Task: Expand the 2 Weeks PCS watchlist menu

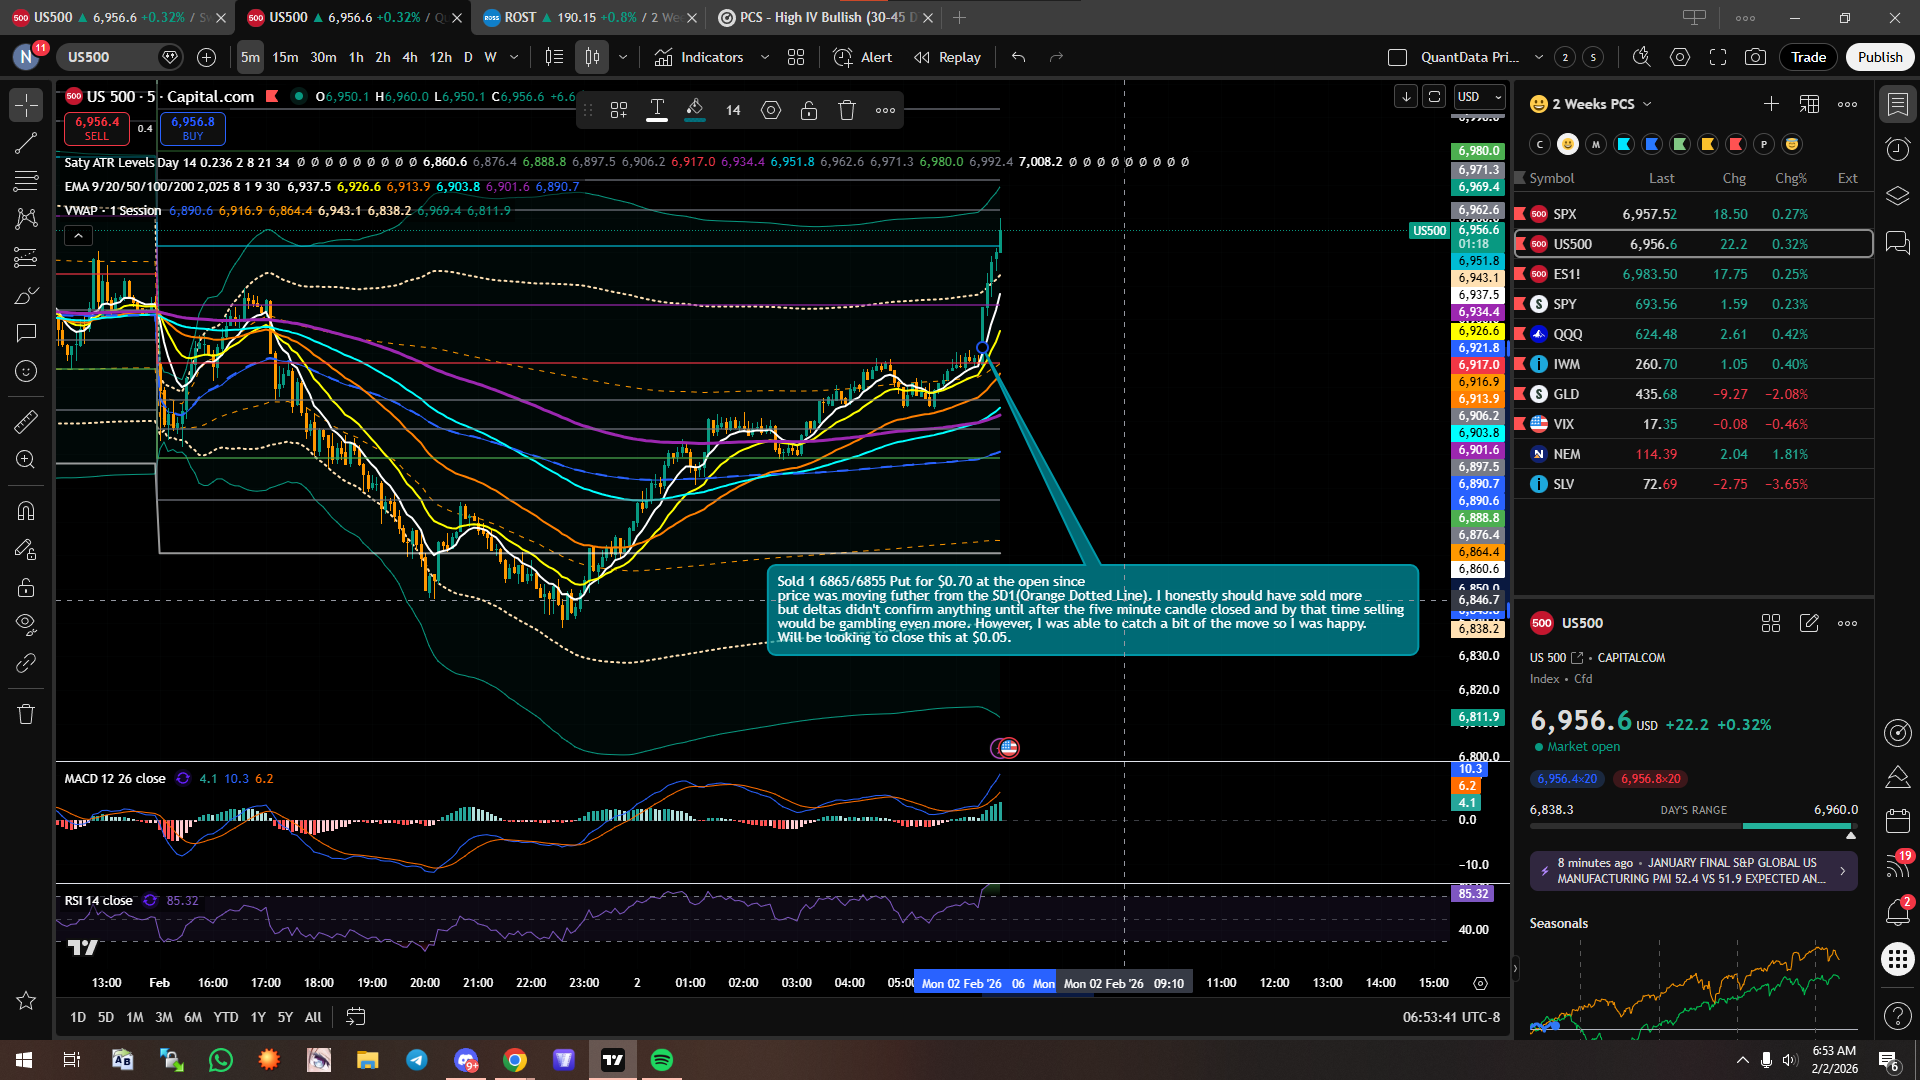Action: point(1647,104)
